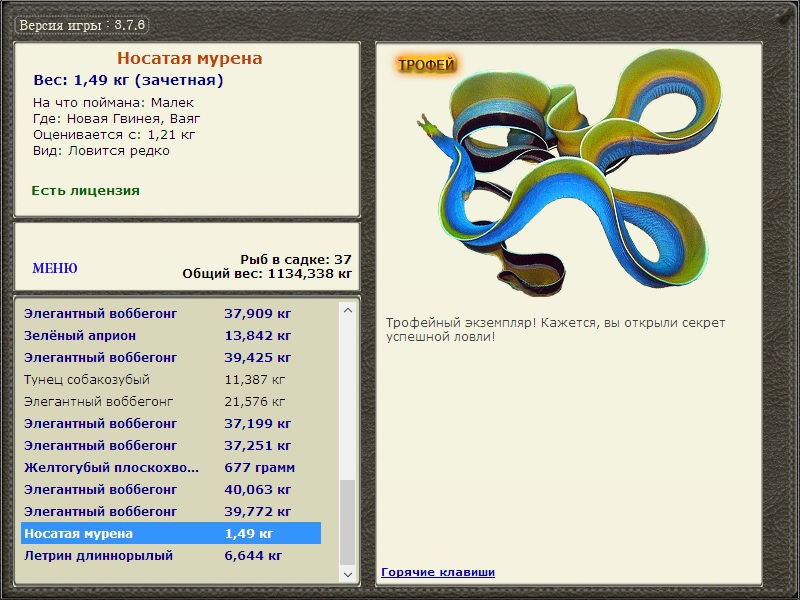Click the Версия игры: 3.7.6 label
800x600 pixels.
(82, 24)
